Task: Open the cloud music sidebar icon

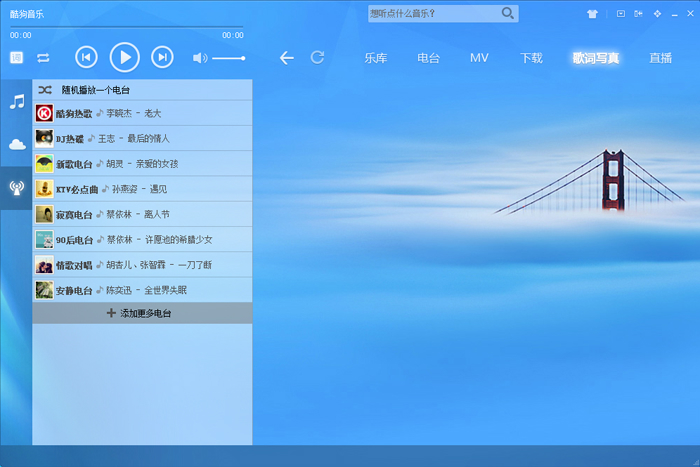Action: coord(17,144)
